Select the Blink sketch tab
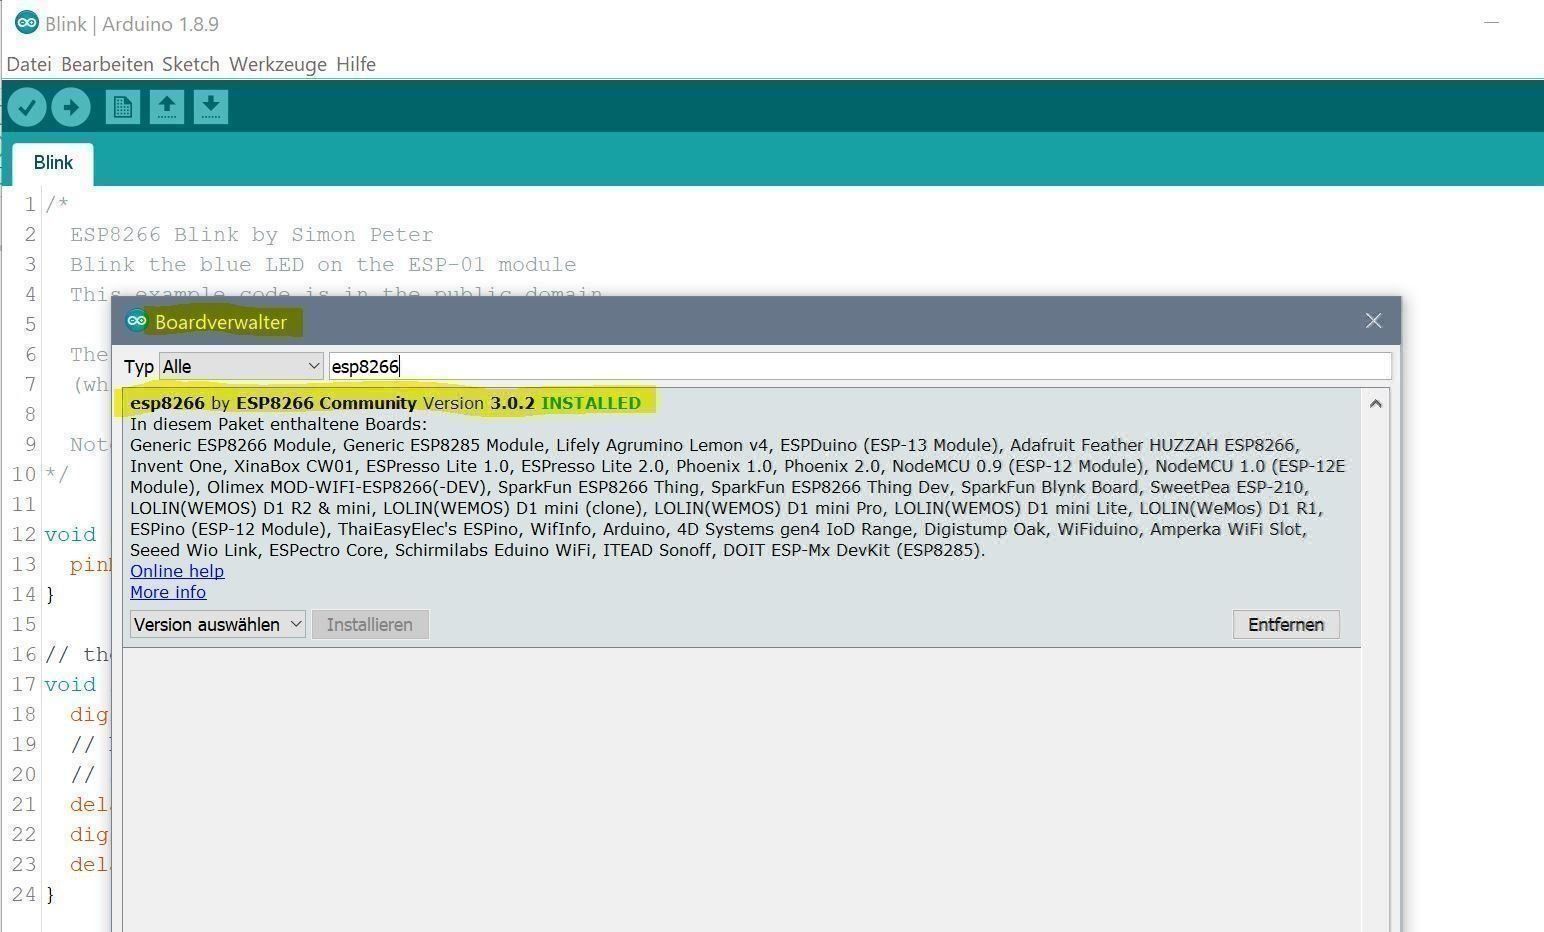This screenshot has width=1544, height=932. coord(53,163)
